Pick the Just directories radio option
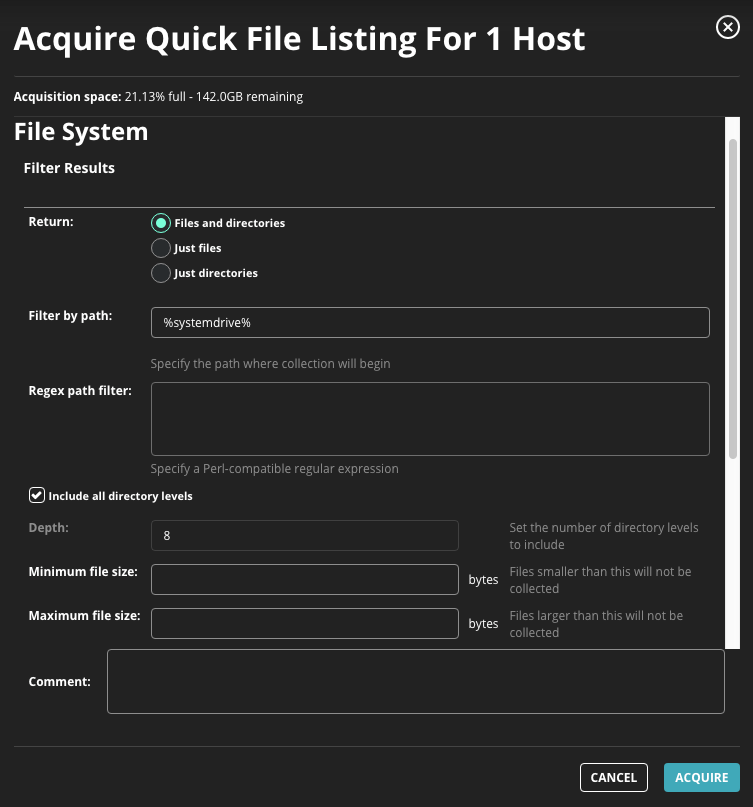 click(161, 273)
